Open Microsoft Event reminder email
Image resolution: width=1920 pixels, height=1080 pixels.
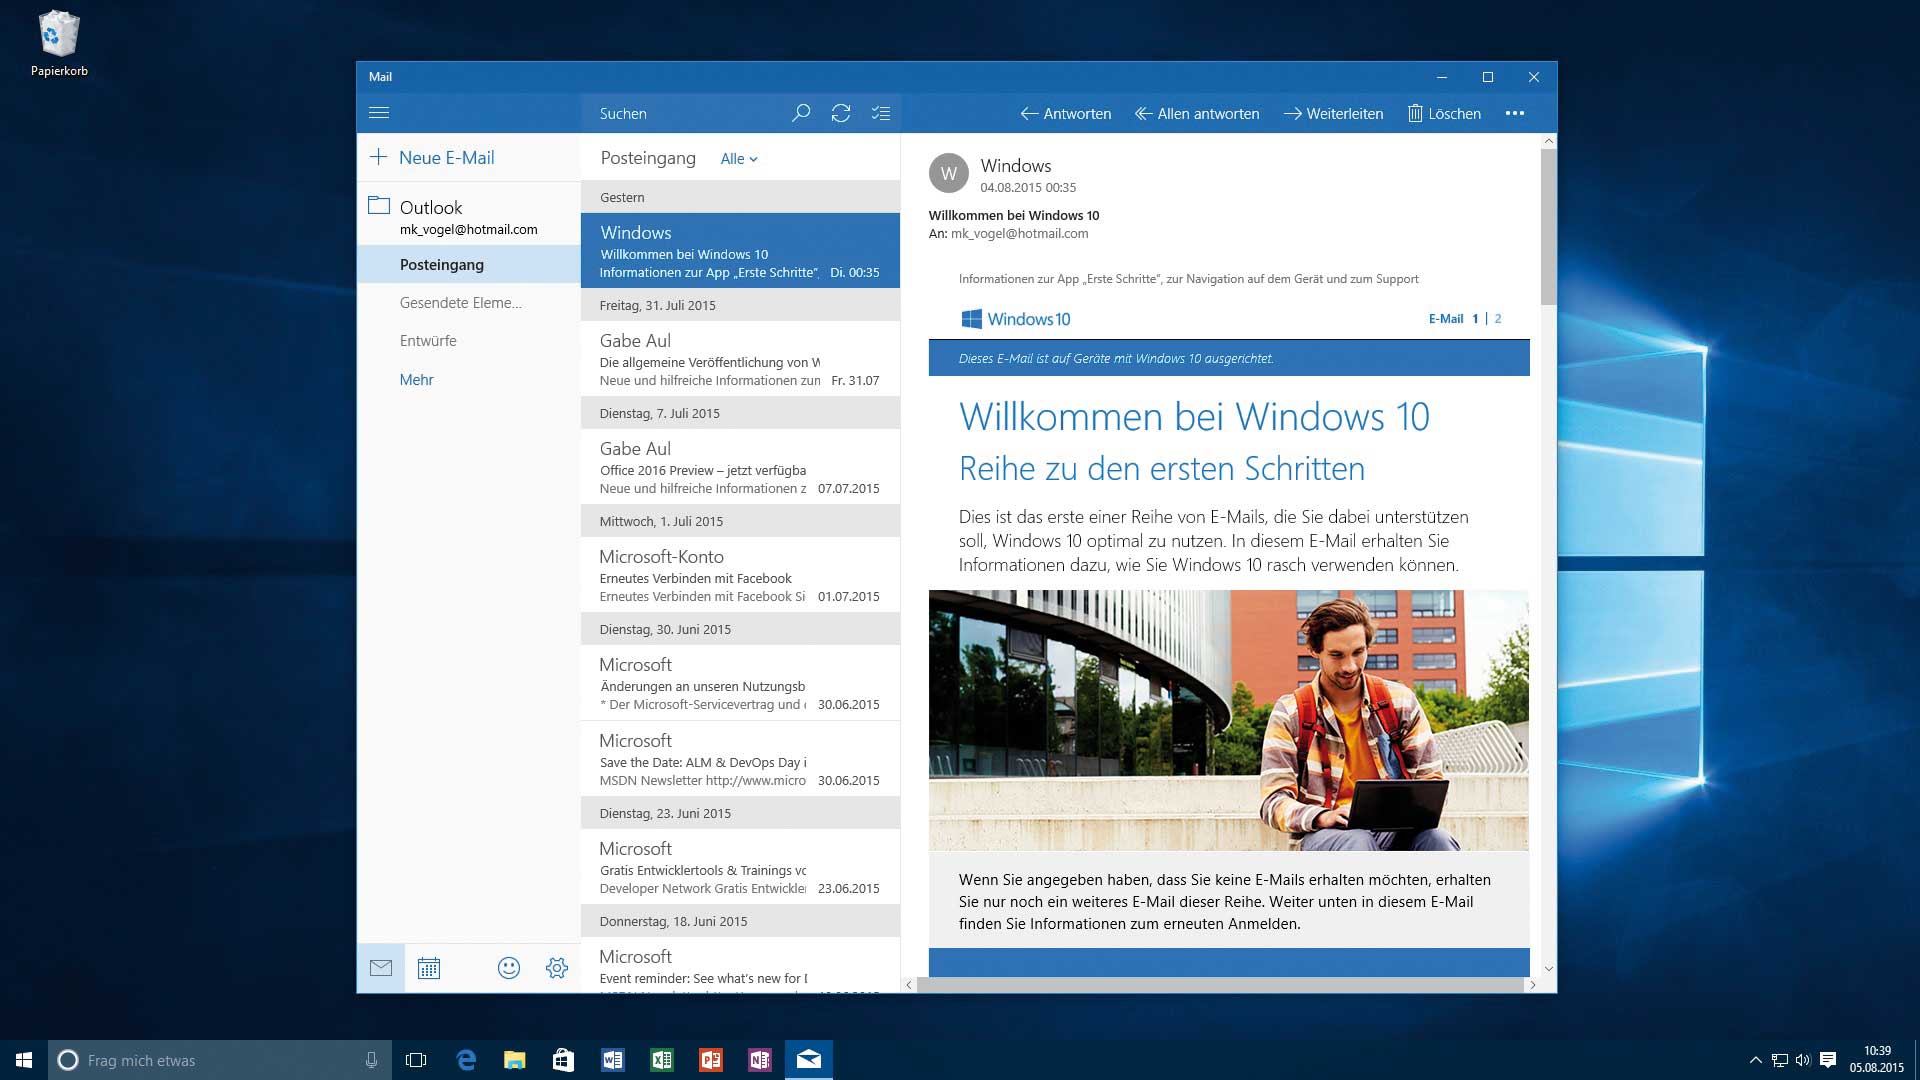[x=740, y=965]
